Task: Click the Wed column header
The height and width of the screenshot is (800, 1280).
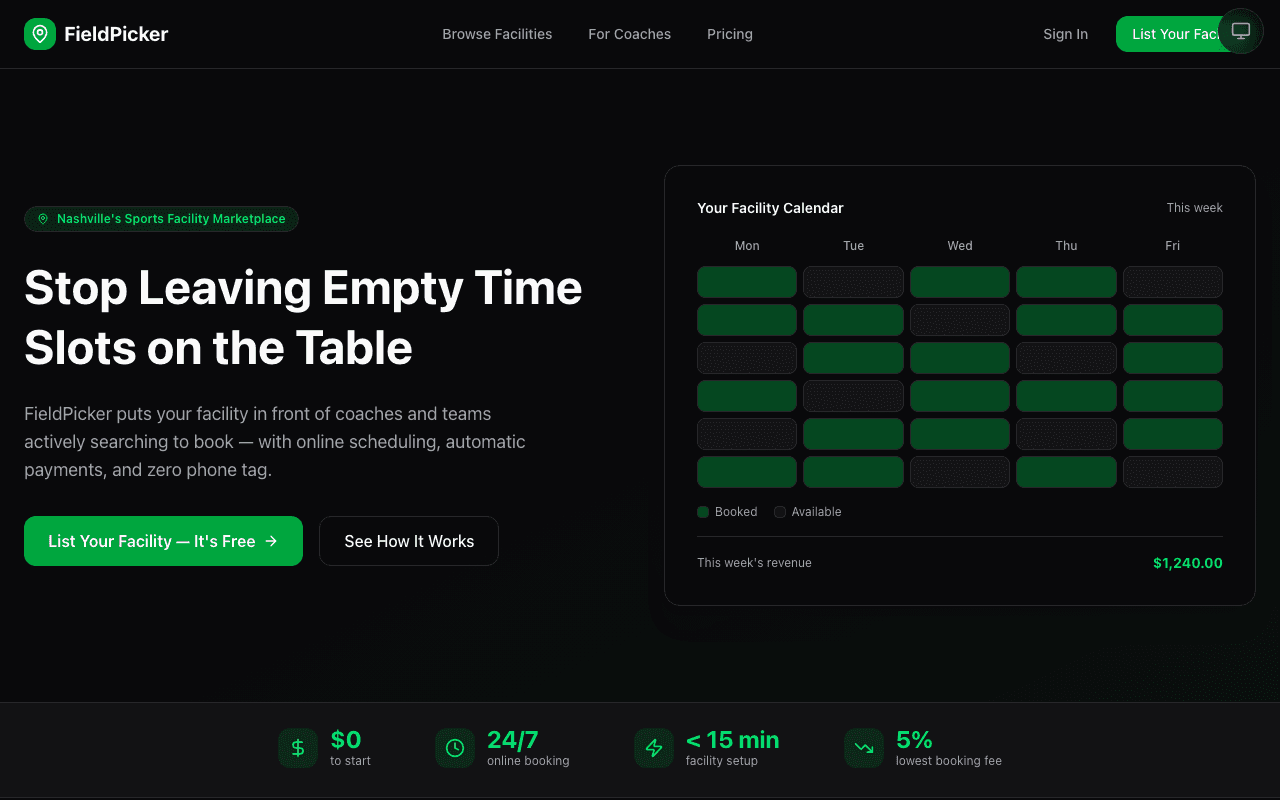Action: 960,246
